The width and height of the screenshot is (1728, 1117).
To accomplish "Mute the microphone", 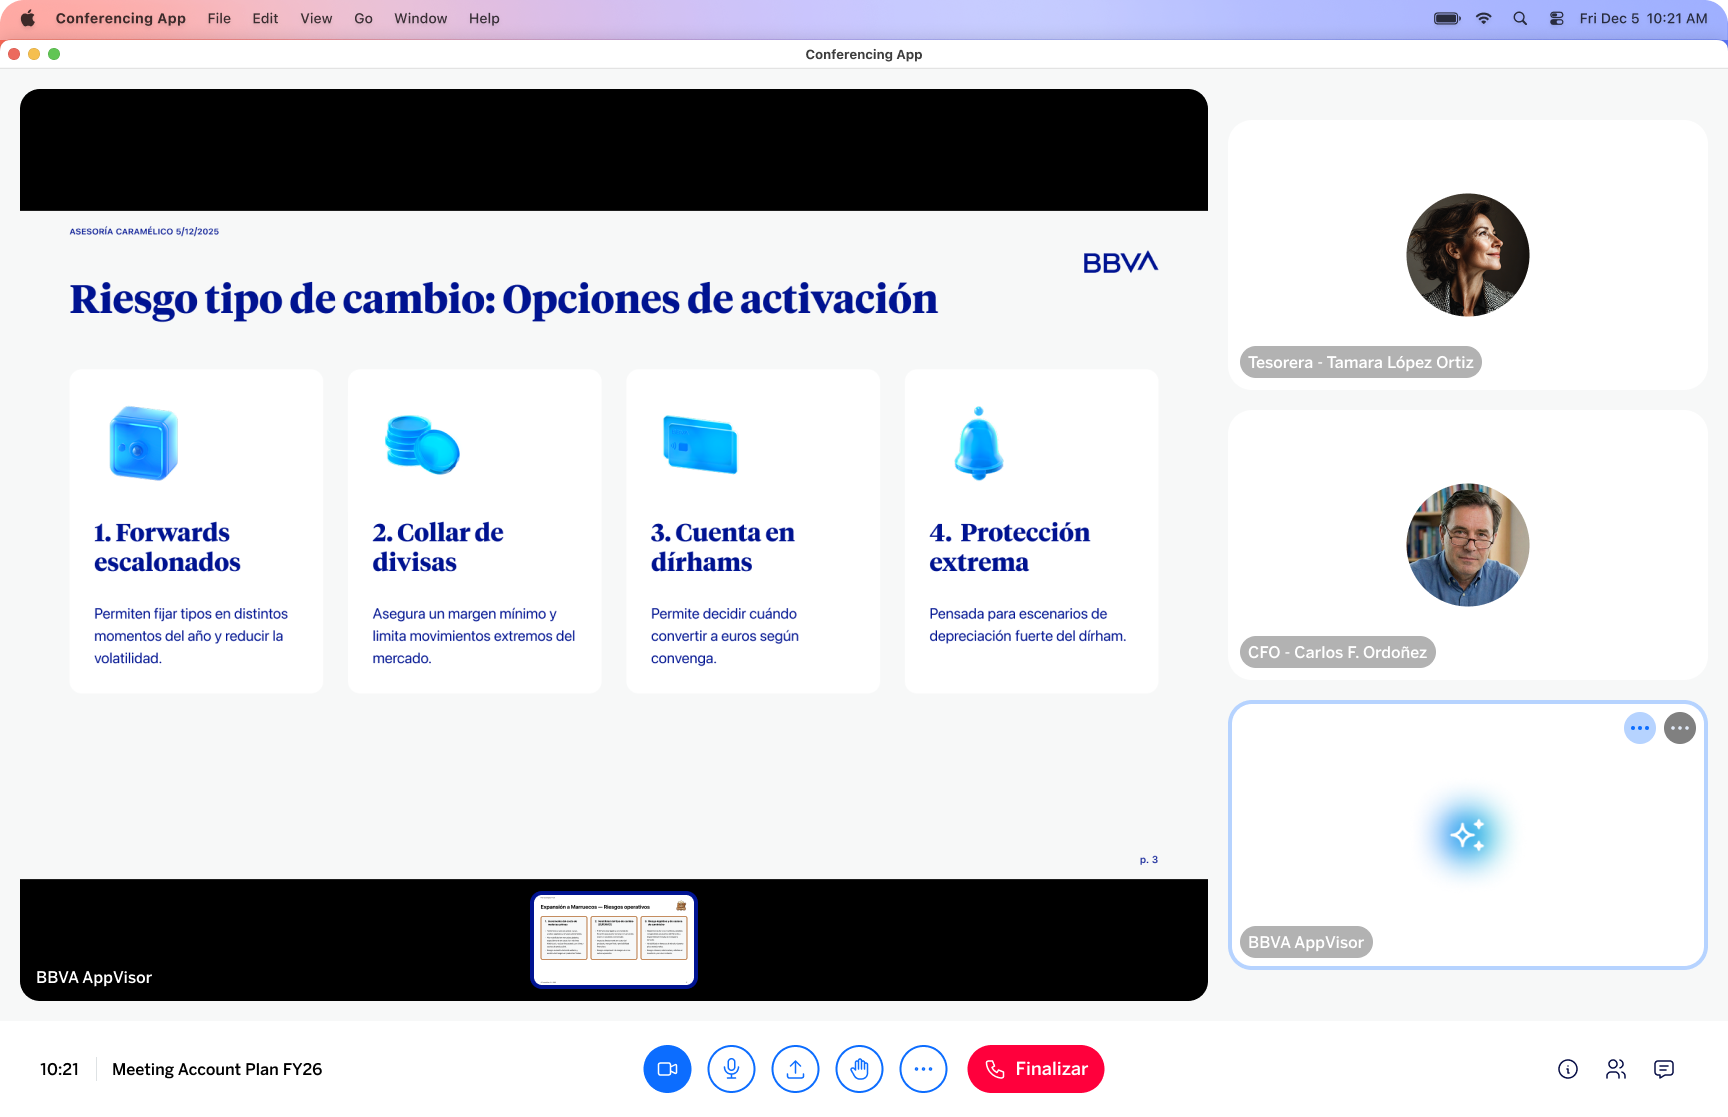I will coord(731,1069).
